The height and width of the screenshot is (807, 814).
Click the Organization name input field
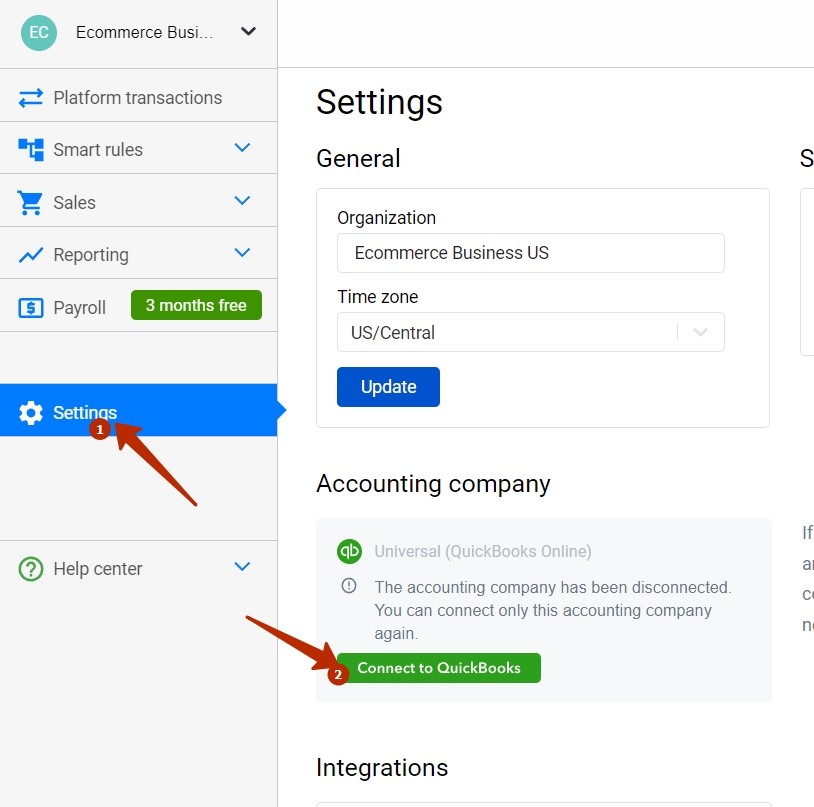pos(531,253)
